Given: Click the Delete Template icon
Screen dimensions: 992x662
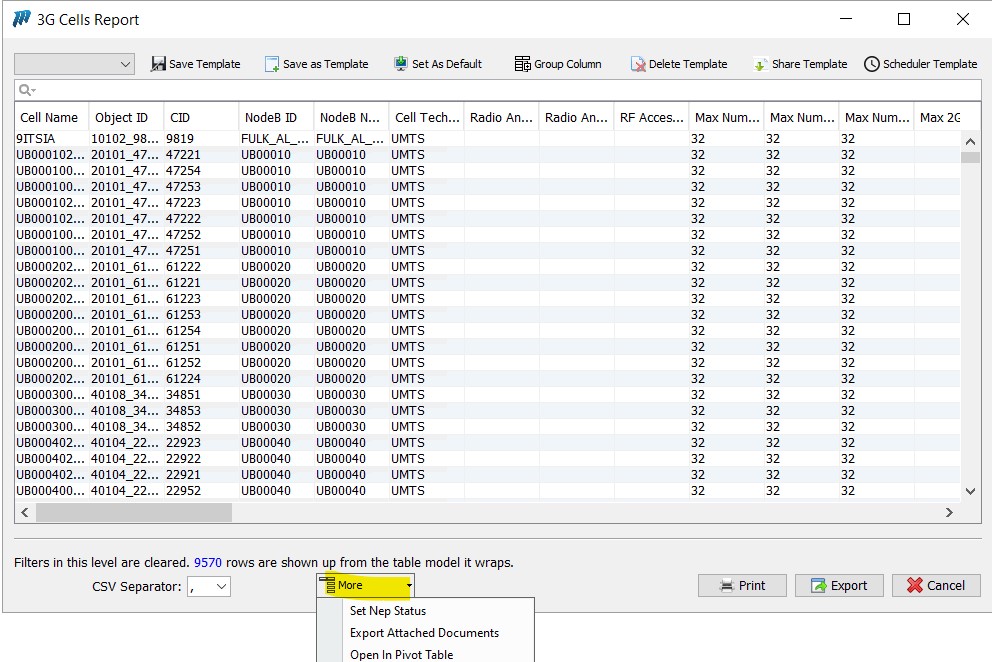Looking at the screenshot, I should click(638, 64).
